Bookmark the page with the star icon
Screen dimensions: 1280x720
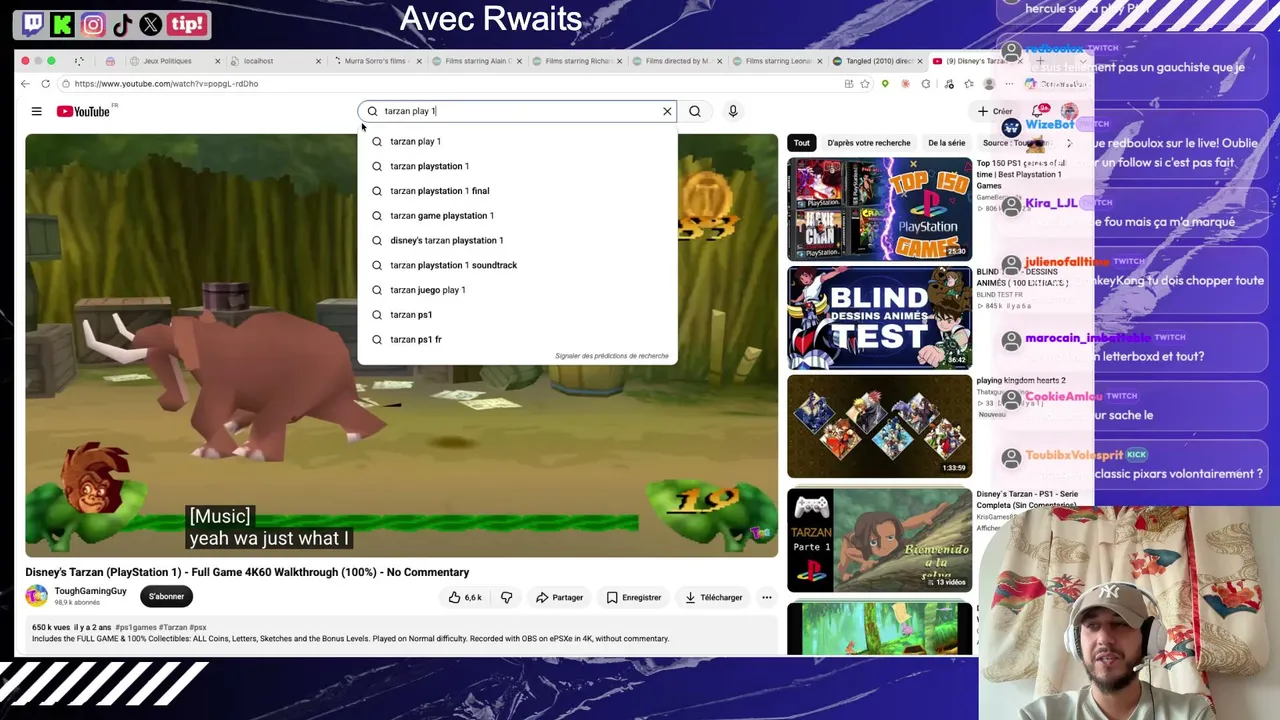click(x=865, y=84)
